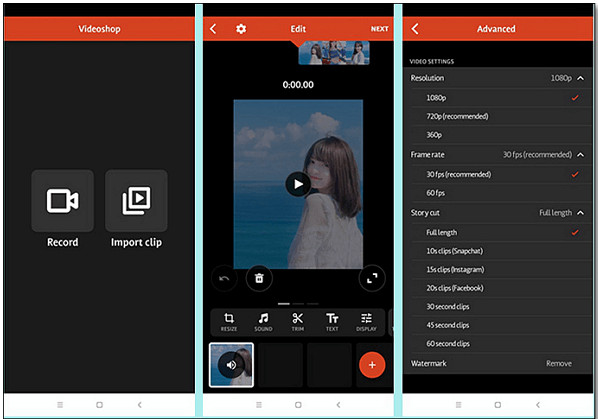
Task: Tap the Import clip icon
Action: (x=136, y=201)
